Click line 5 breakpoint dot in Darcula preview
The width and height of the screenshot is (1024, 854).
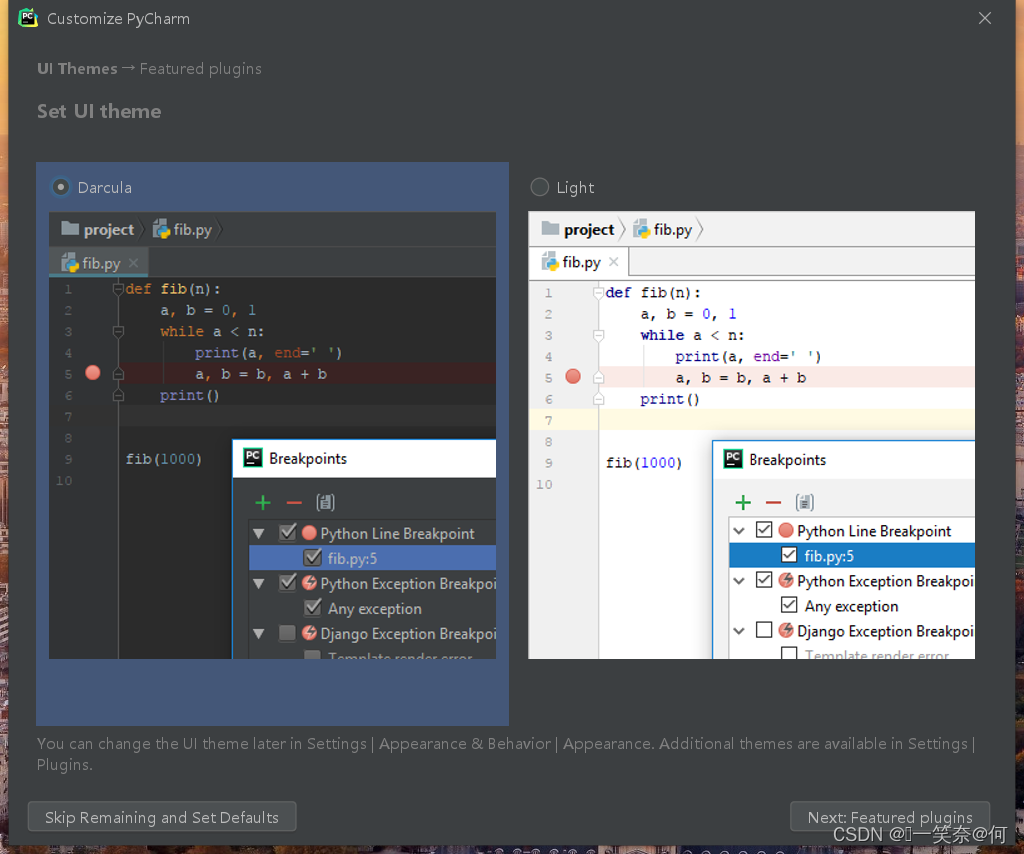[93, 373]
